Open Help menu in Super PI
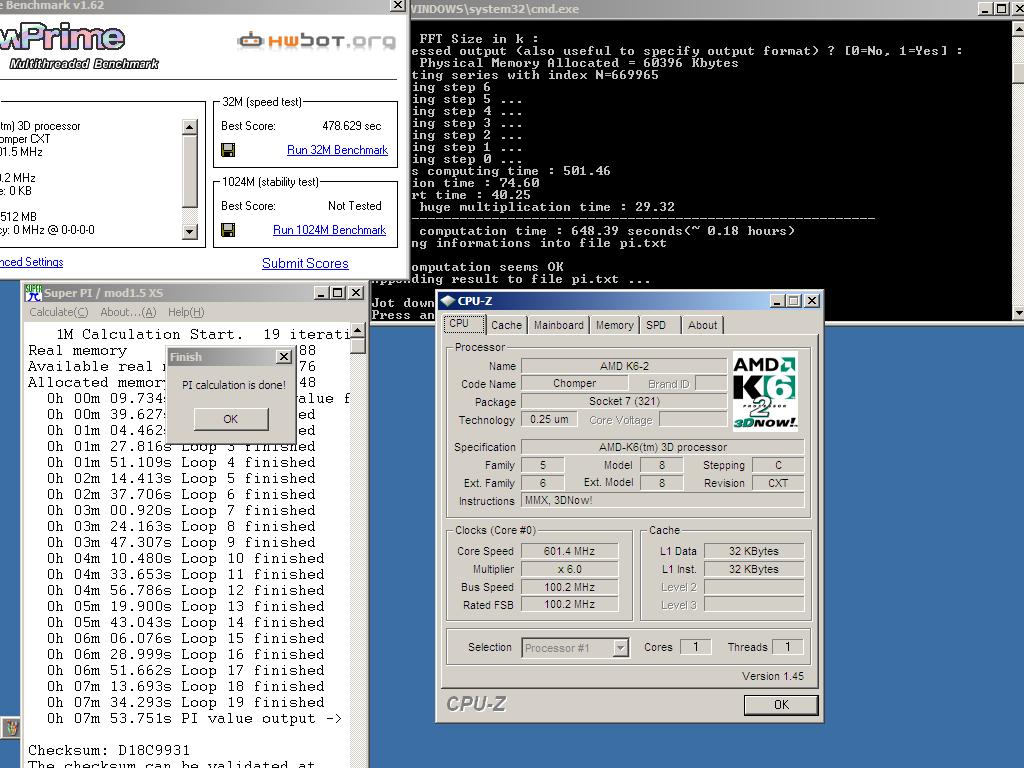1024x768 pixels. (186, 312)
